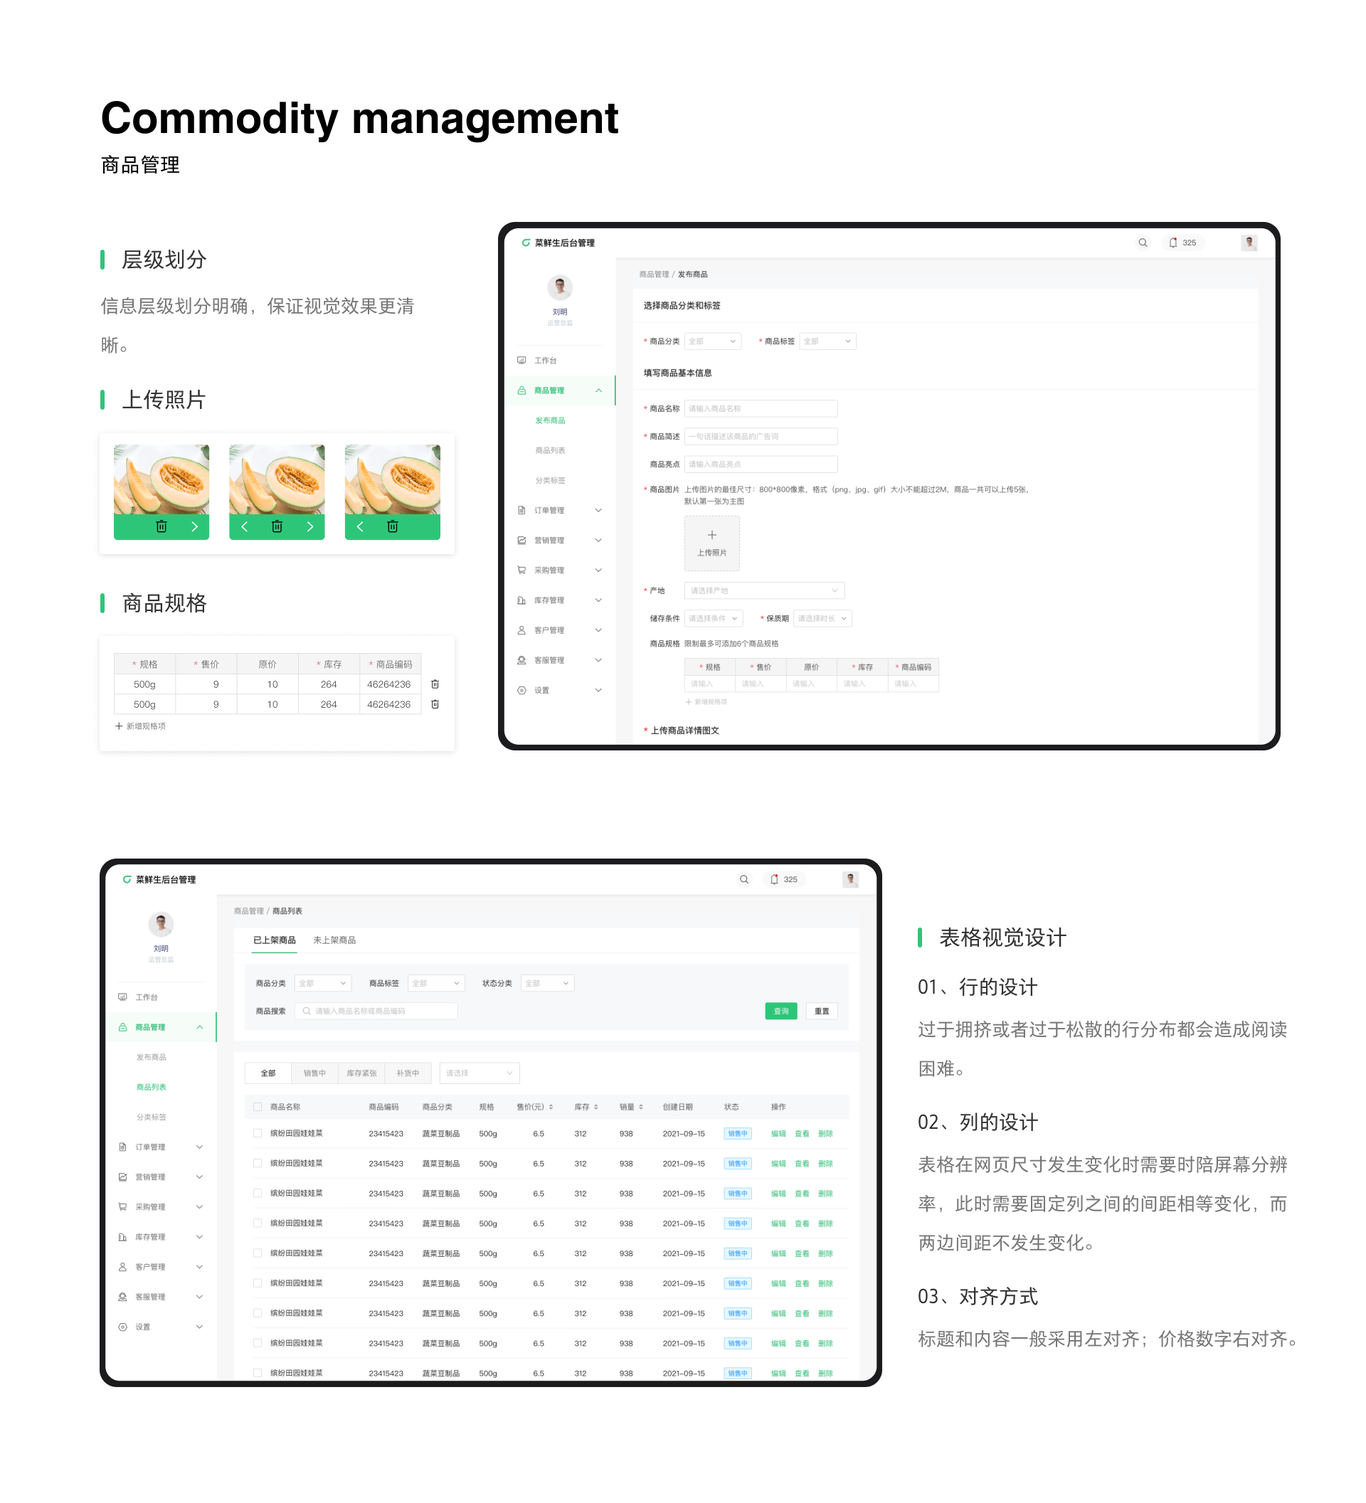This screenshot has height=1503, width=1366.
Task: Delete the last melon photo via trash icon
Action: [393, 527]
